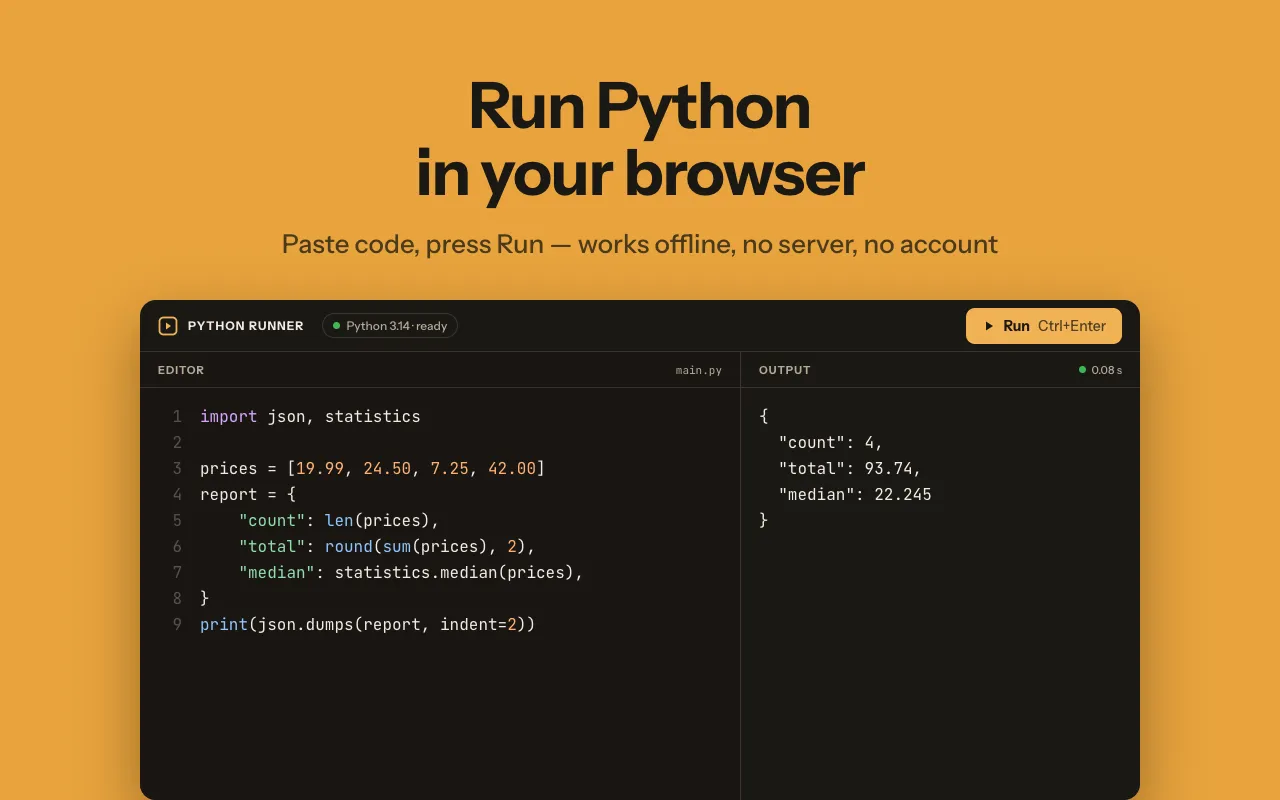Screen dimensions: 1280x800
Task: Click the Run button
Action: (x=1044, y=326)
